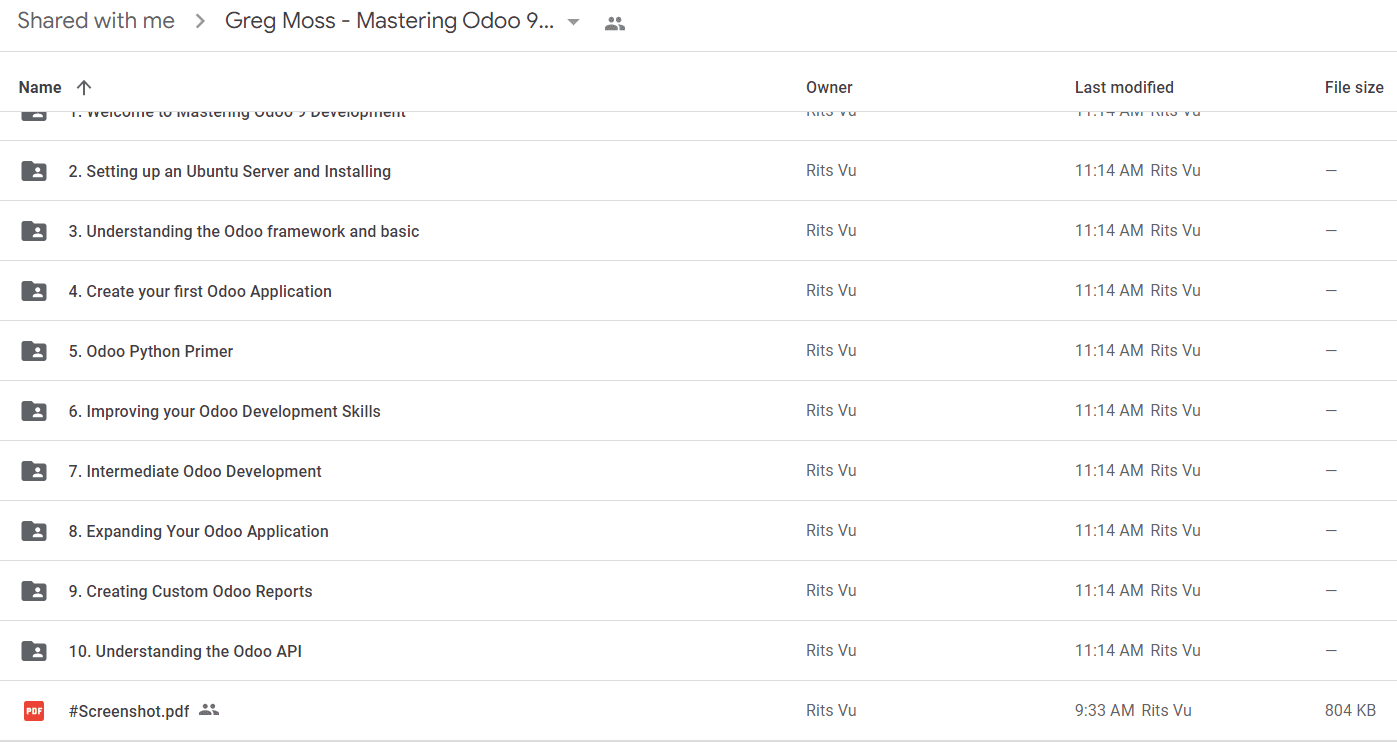
Task: Click shared icon next to #Screenshot.pdf name
Action: [208, 710]
